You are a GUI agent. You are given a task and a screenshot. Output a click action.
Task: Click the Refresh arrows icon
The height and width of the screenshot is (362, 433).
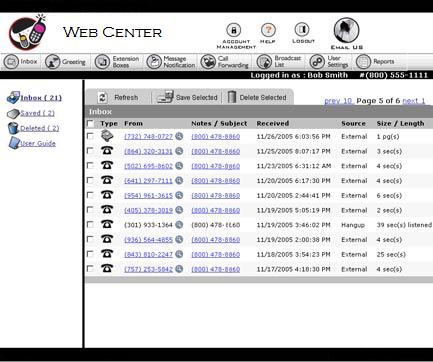[102, 97]
